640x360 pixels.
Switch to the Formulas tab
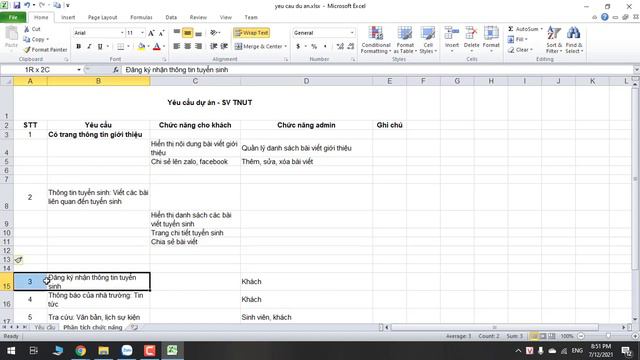tap(141, 18)
